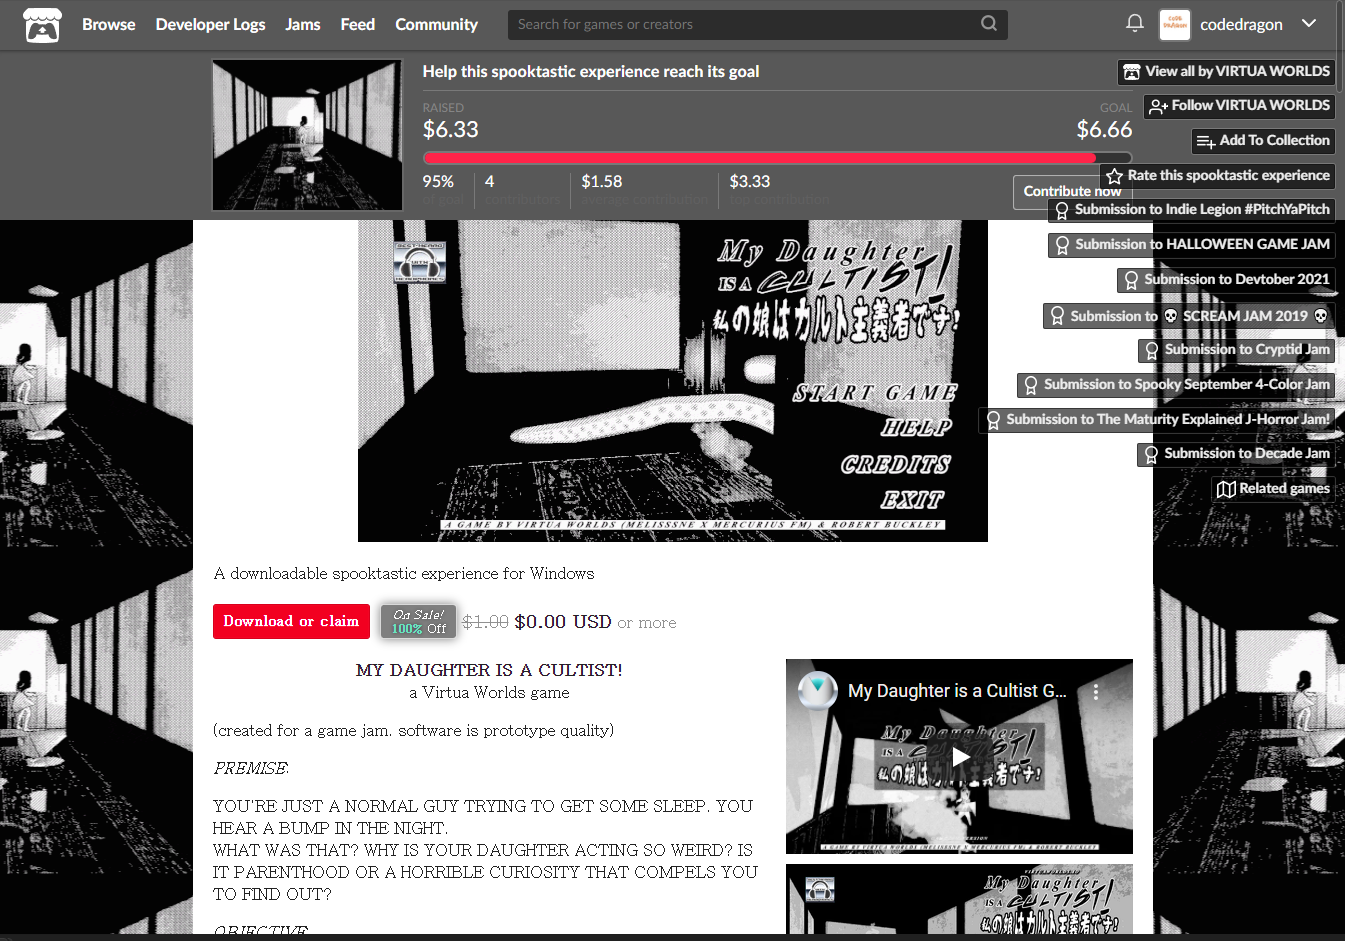Viewport: 1345px width, 941px height.
Task: Open the video options three-dot menu
Action: 1096,692
